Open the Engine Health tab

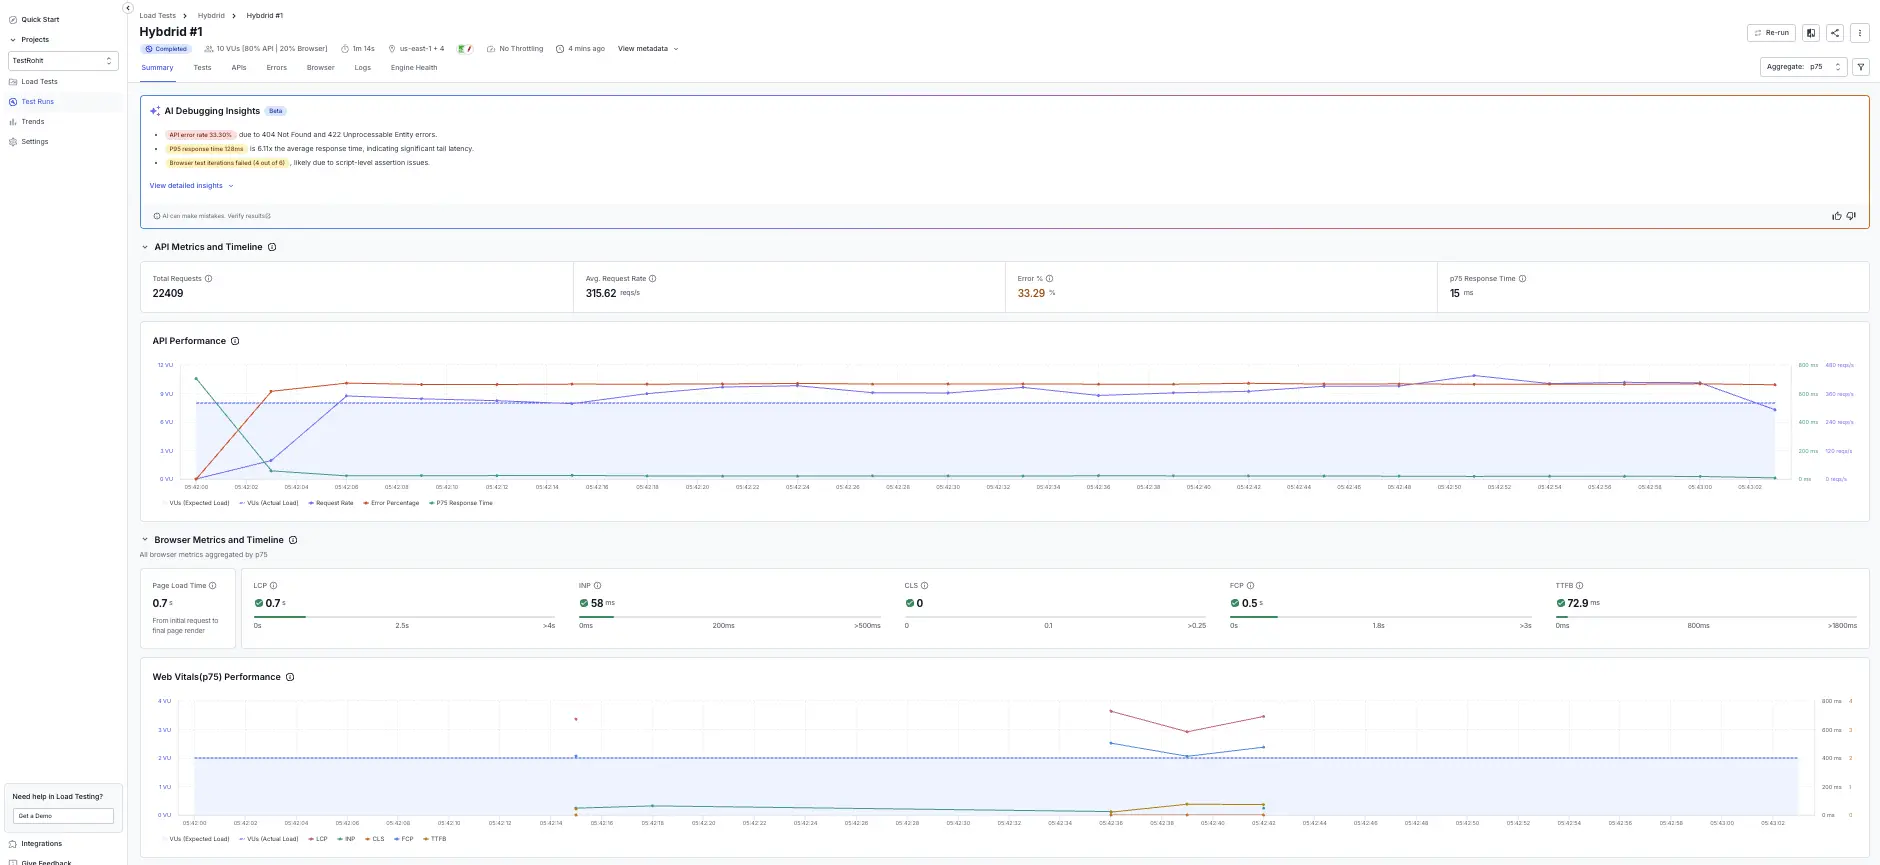click(414, 68)
